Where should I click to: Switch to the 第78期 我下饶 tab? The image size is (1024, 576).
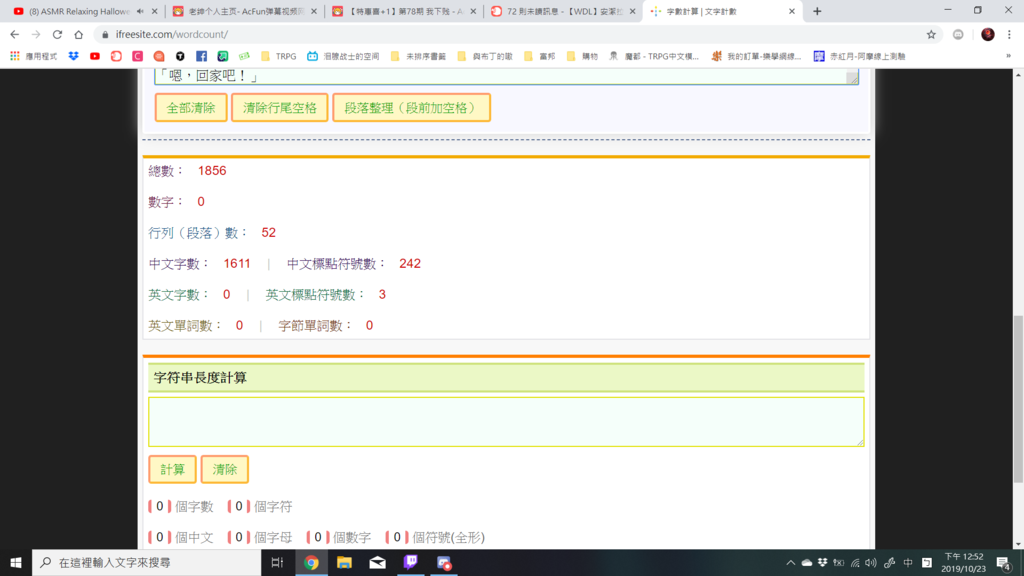(x=405, y=11)
